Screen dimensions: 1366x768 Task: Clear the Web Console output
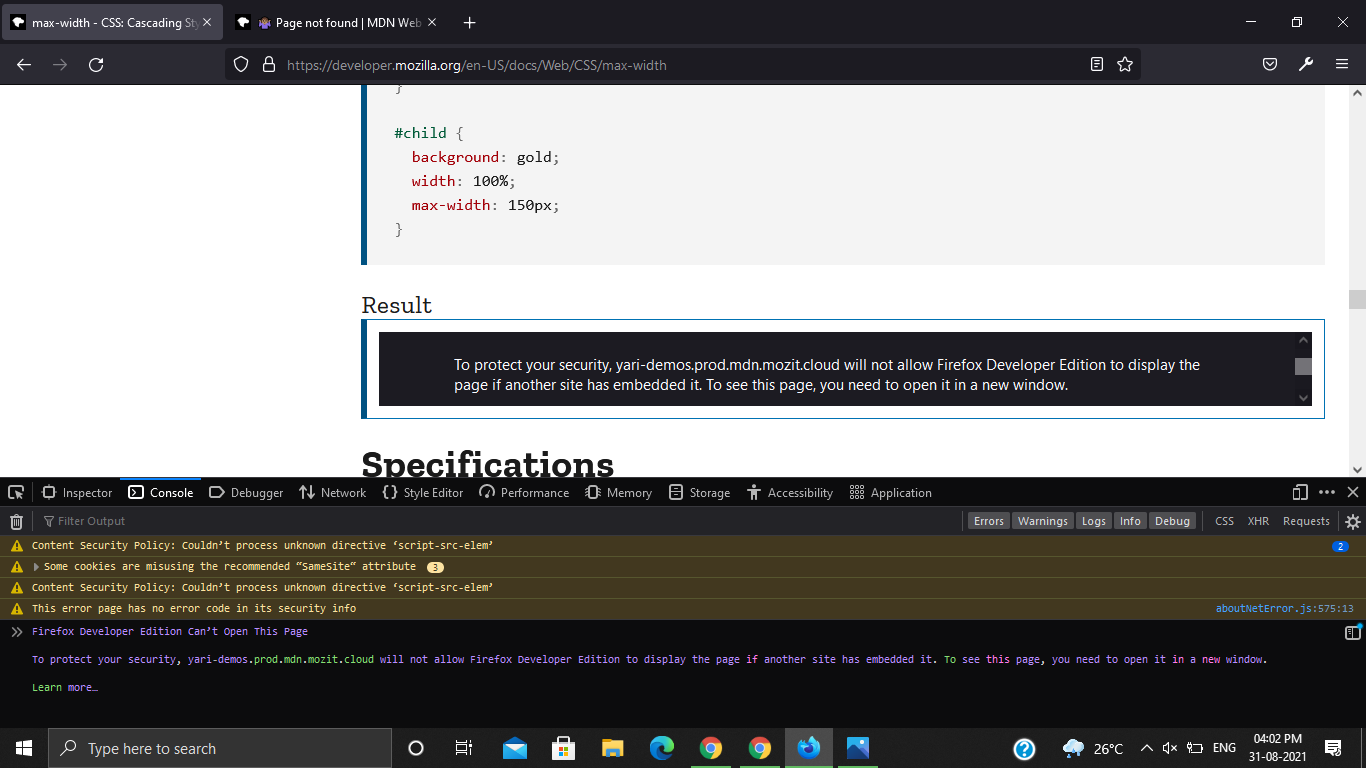click(x=16, y=520)
